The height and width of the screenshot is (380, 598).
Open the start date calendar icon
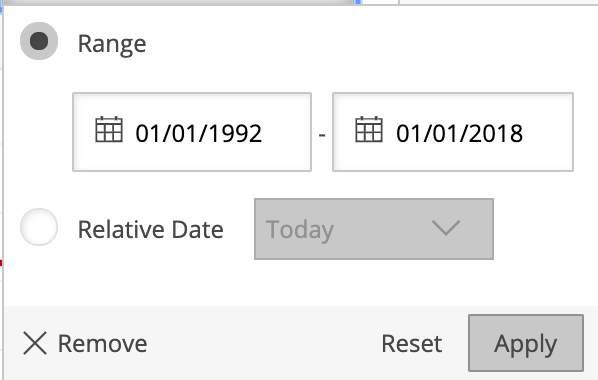(x=109, y=130)
